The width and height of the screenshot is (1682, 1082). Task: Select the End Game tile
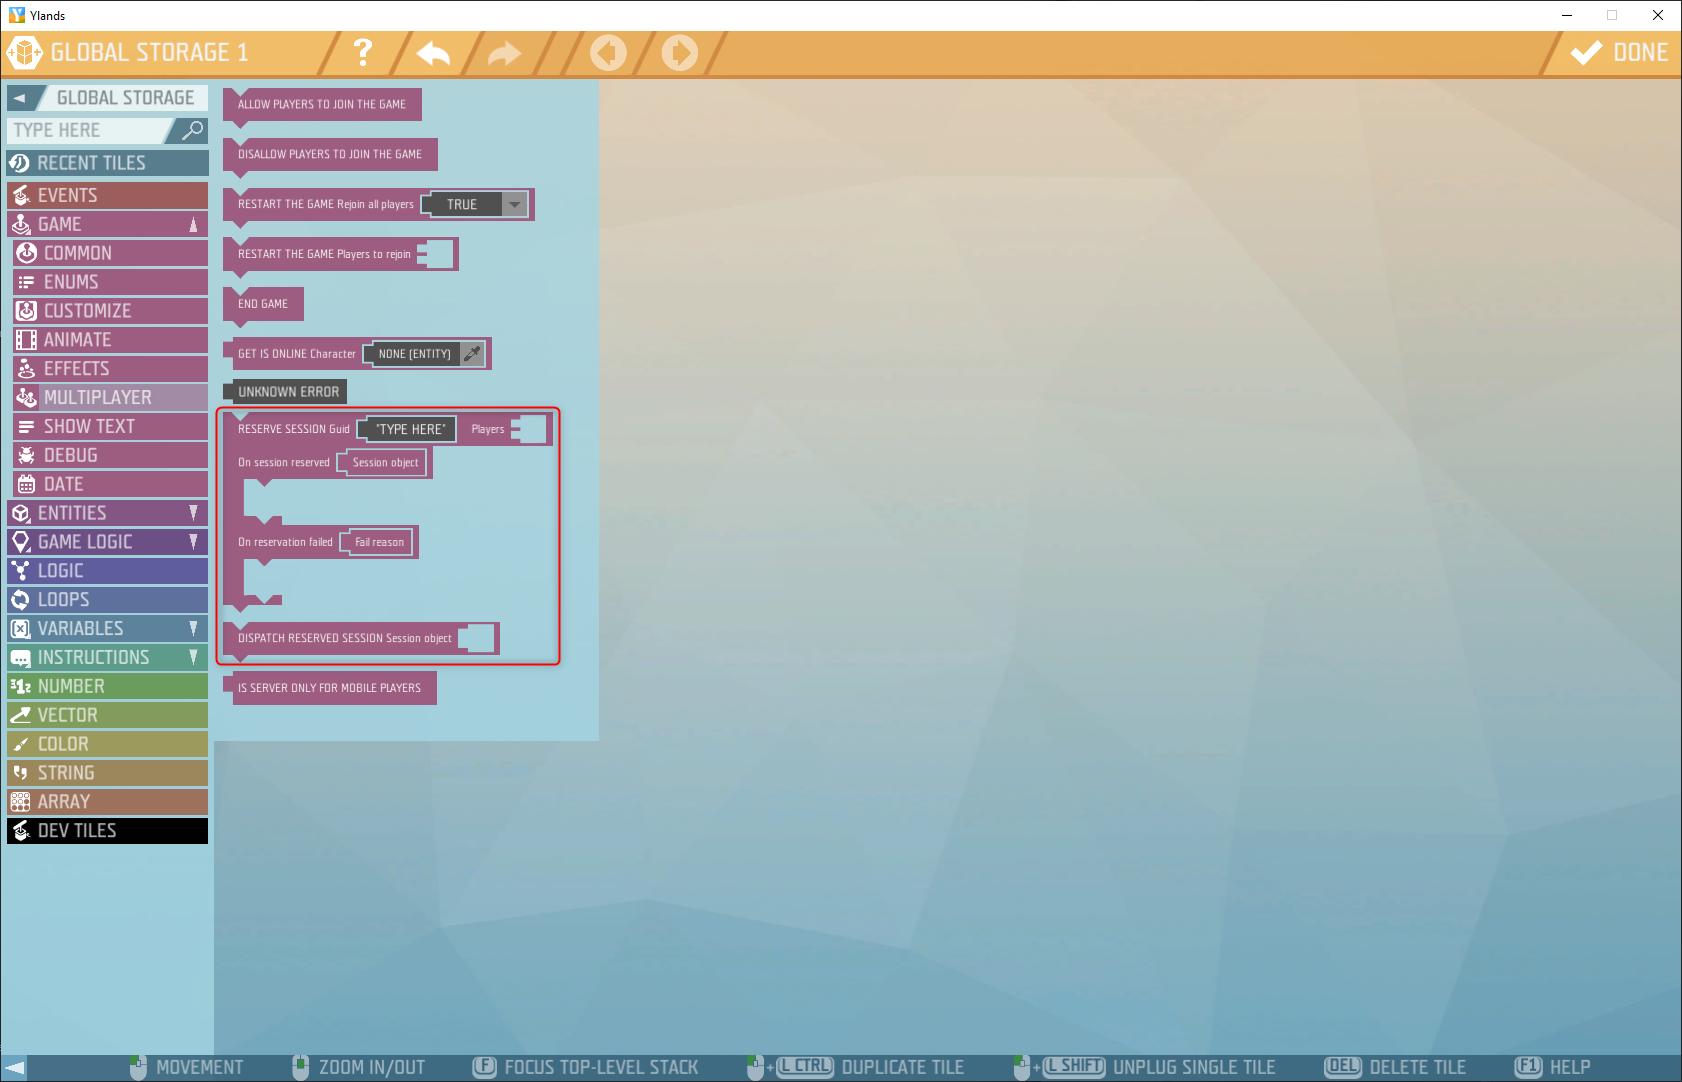point(263,304)
